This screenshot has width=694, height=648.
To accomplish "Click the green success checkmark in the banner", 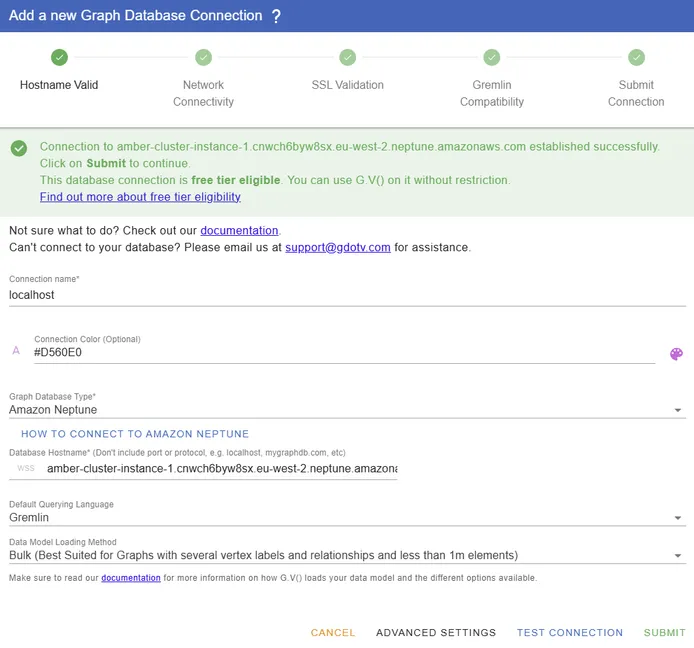I will click(x=19, y=148).
